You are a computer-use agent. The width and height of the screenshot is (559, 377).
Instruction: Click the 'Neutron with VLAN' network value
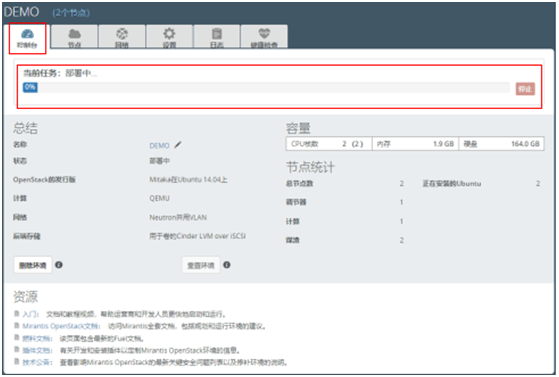click(178, 217)
